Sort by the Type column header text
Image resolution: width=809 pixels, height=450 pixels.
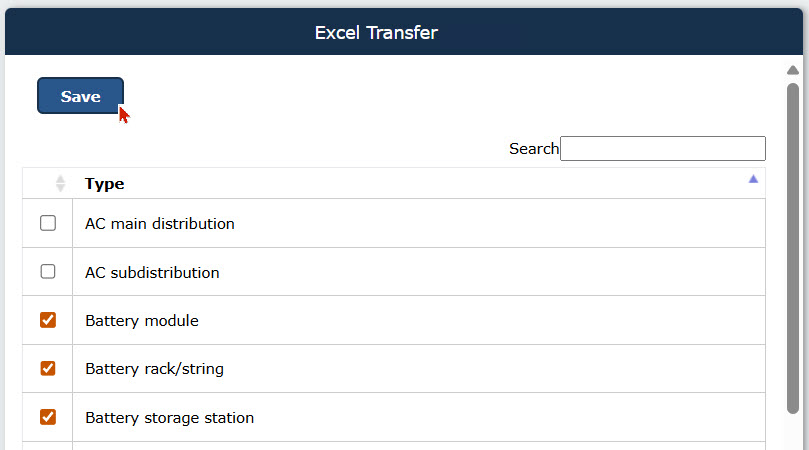(x=105, y=184)
